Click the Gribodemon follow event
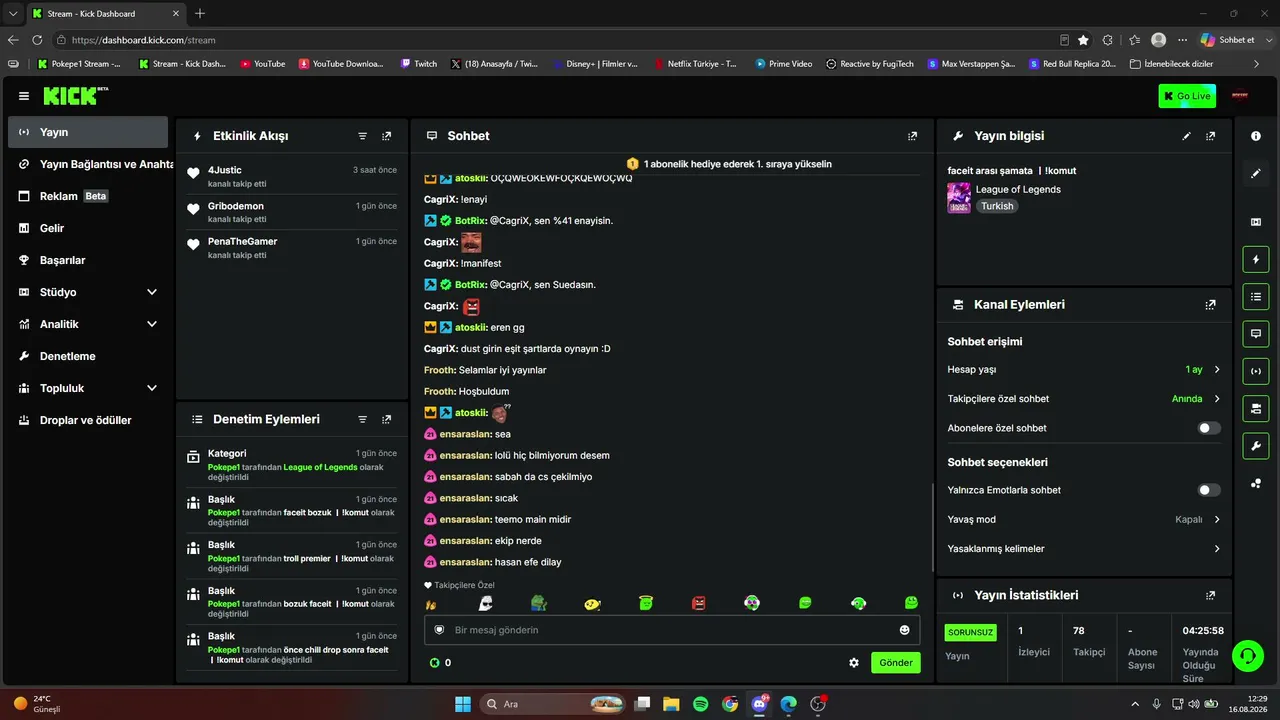Screen dimensions: 1280x720 click(292, 212)
